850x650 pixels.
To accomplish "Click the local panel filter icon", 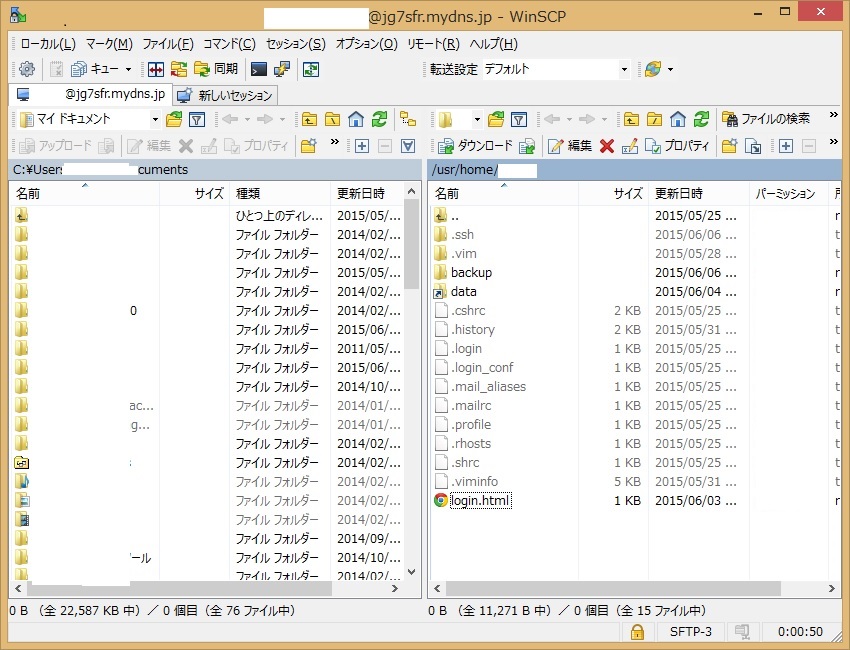I will tap(197, 119).
